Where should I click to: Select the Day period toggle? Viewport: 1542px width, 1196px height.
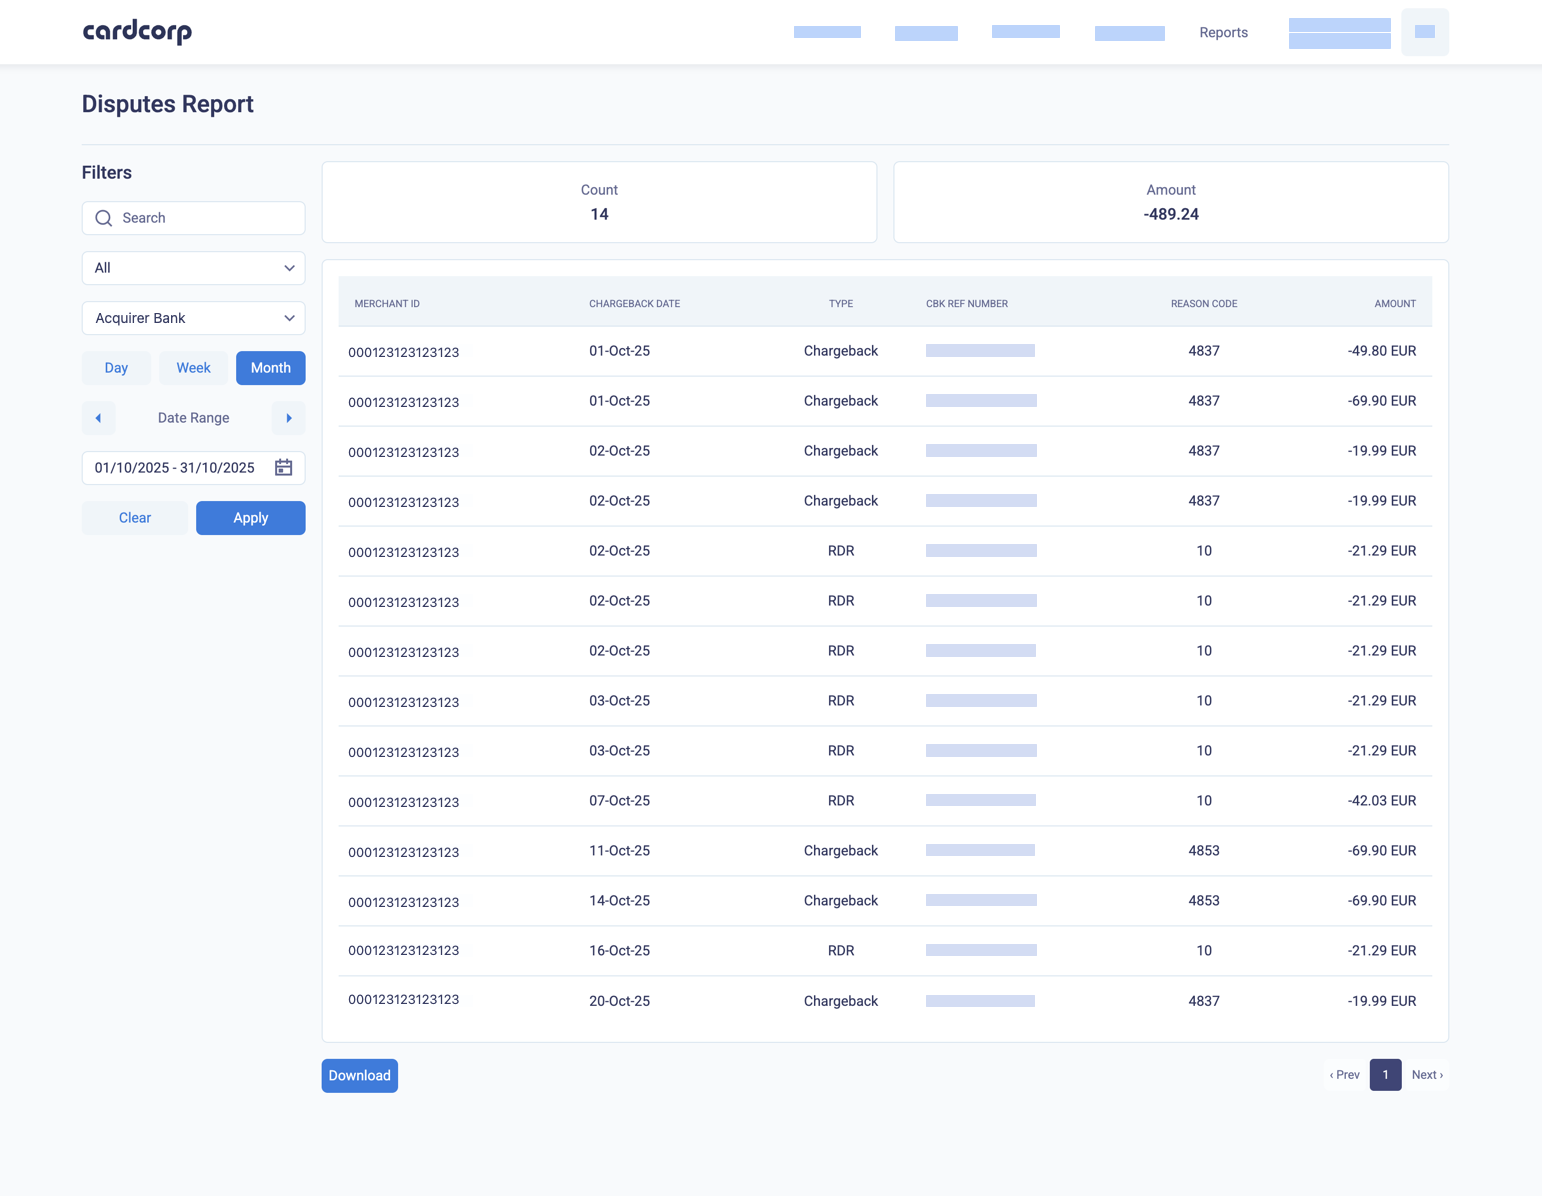116,368
